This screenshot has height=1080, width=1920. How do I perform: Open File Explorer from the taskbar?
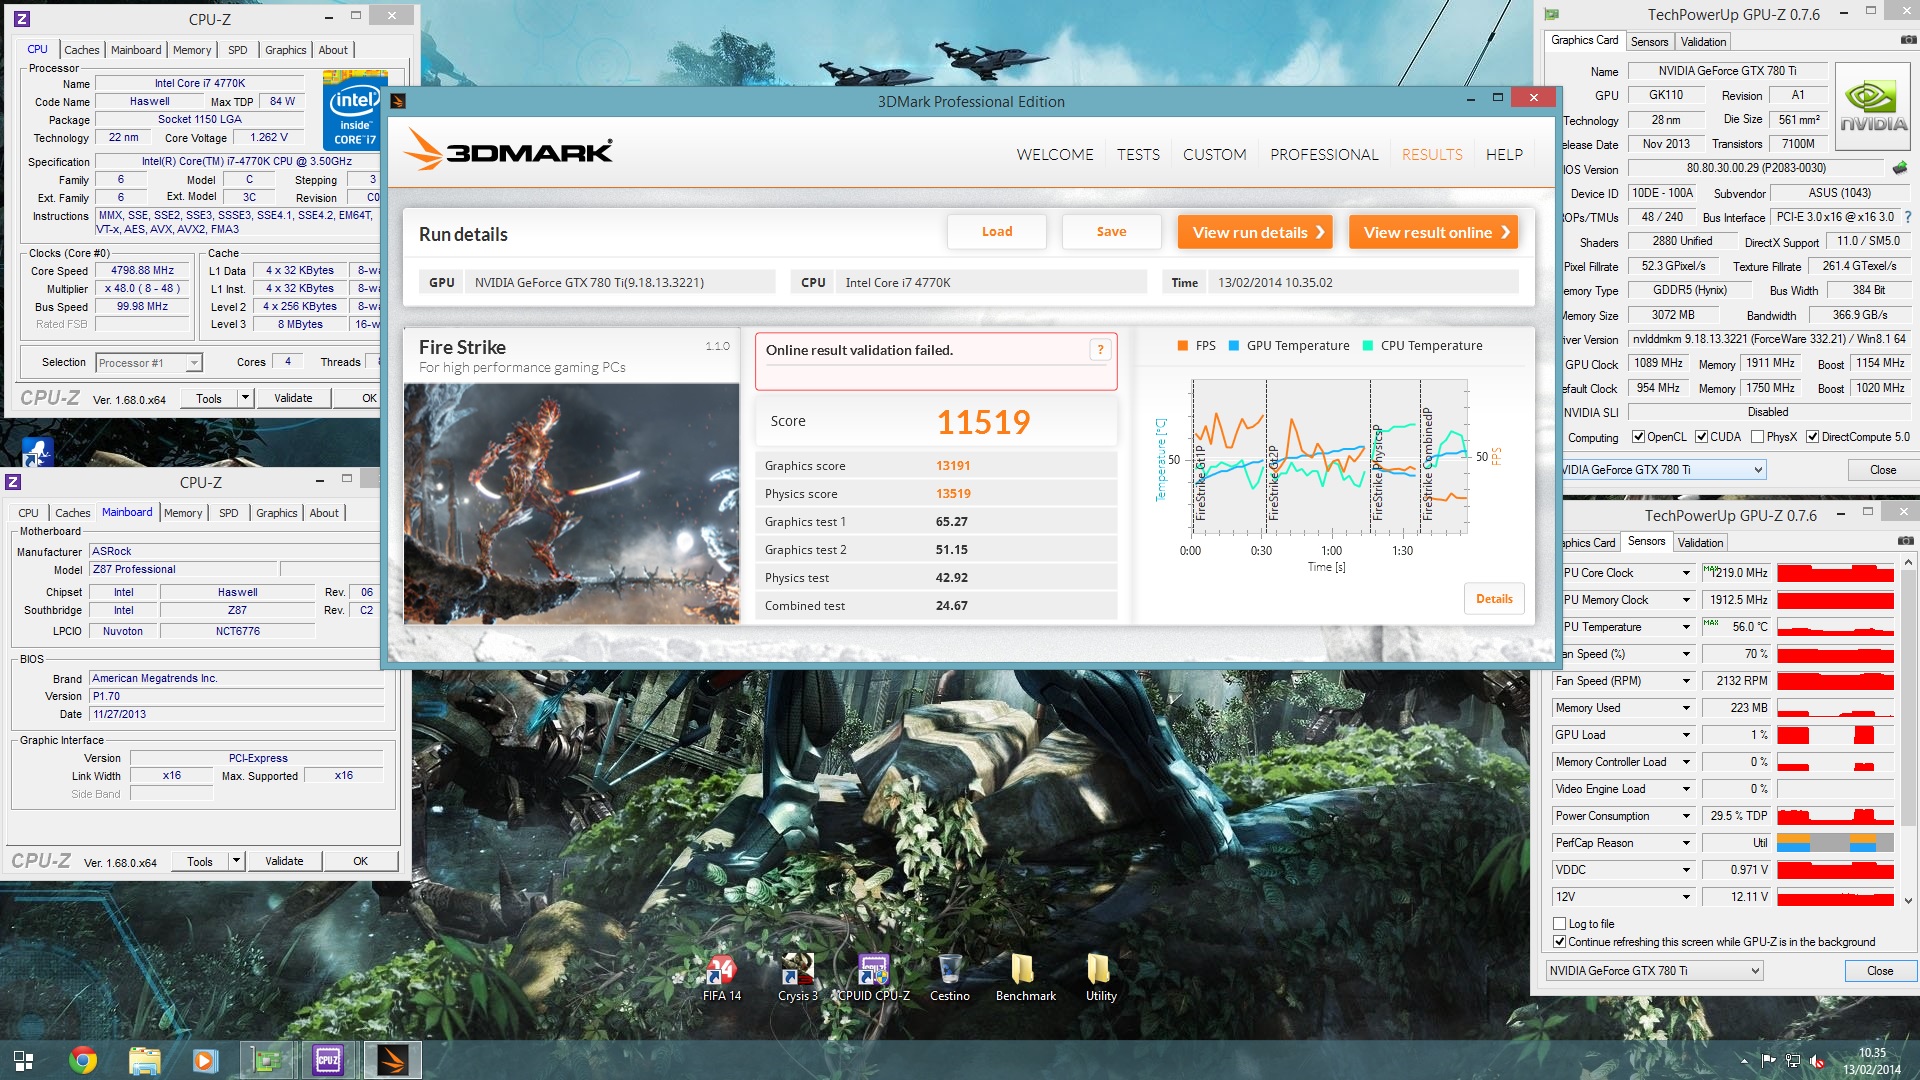144,1061
